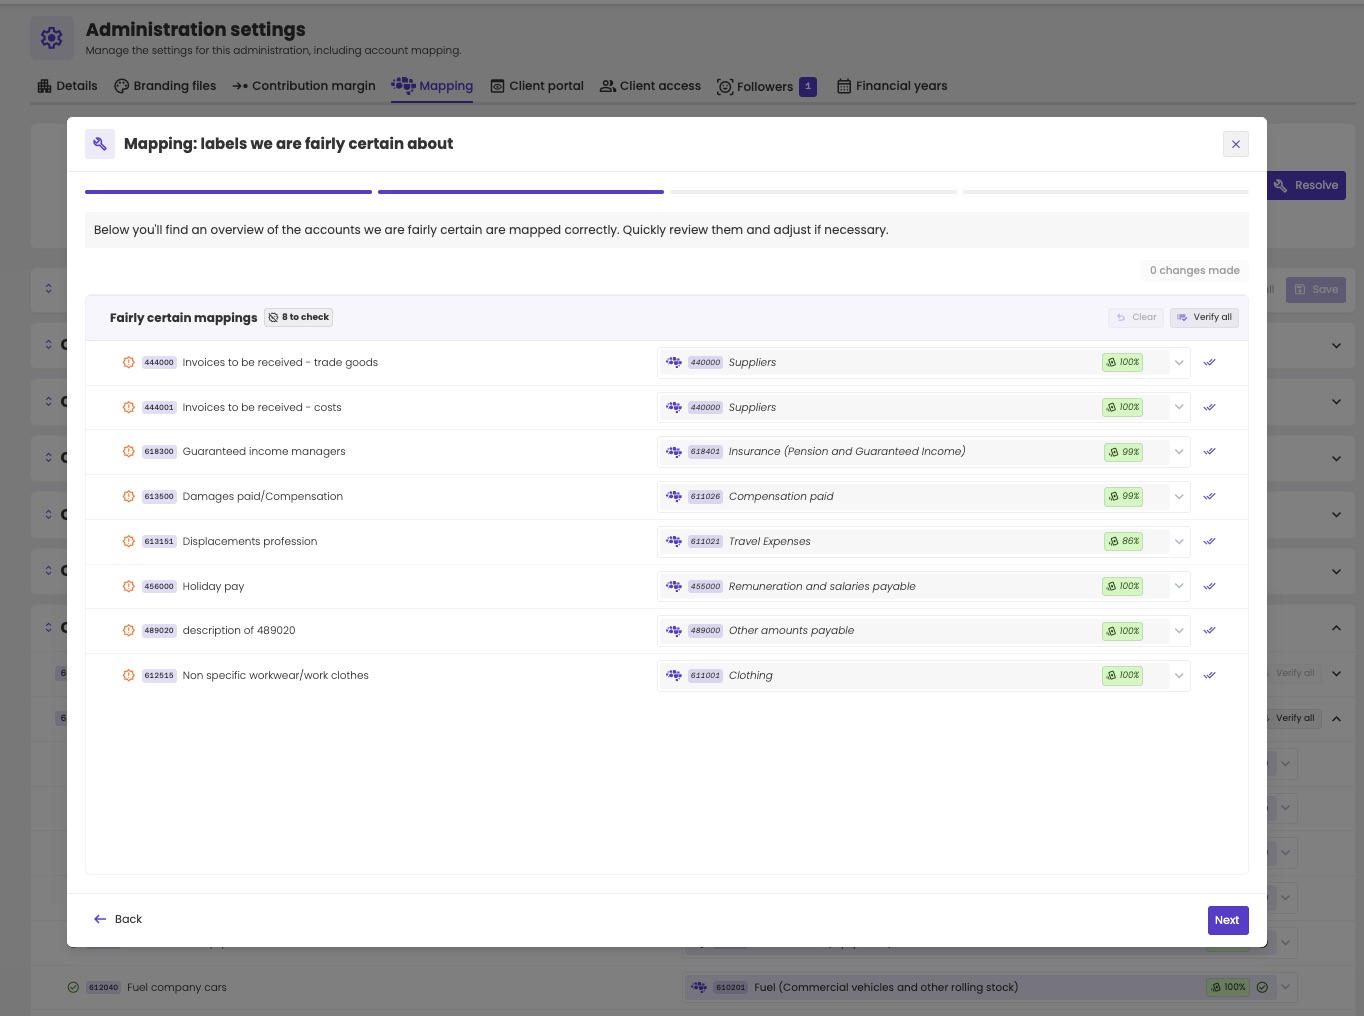
Task: Open the Client access tab
Action: [x=650, y=86]
